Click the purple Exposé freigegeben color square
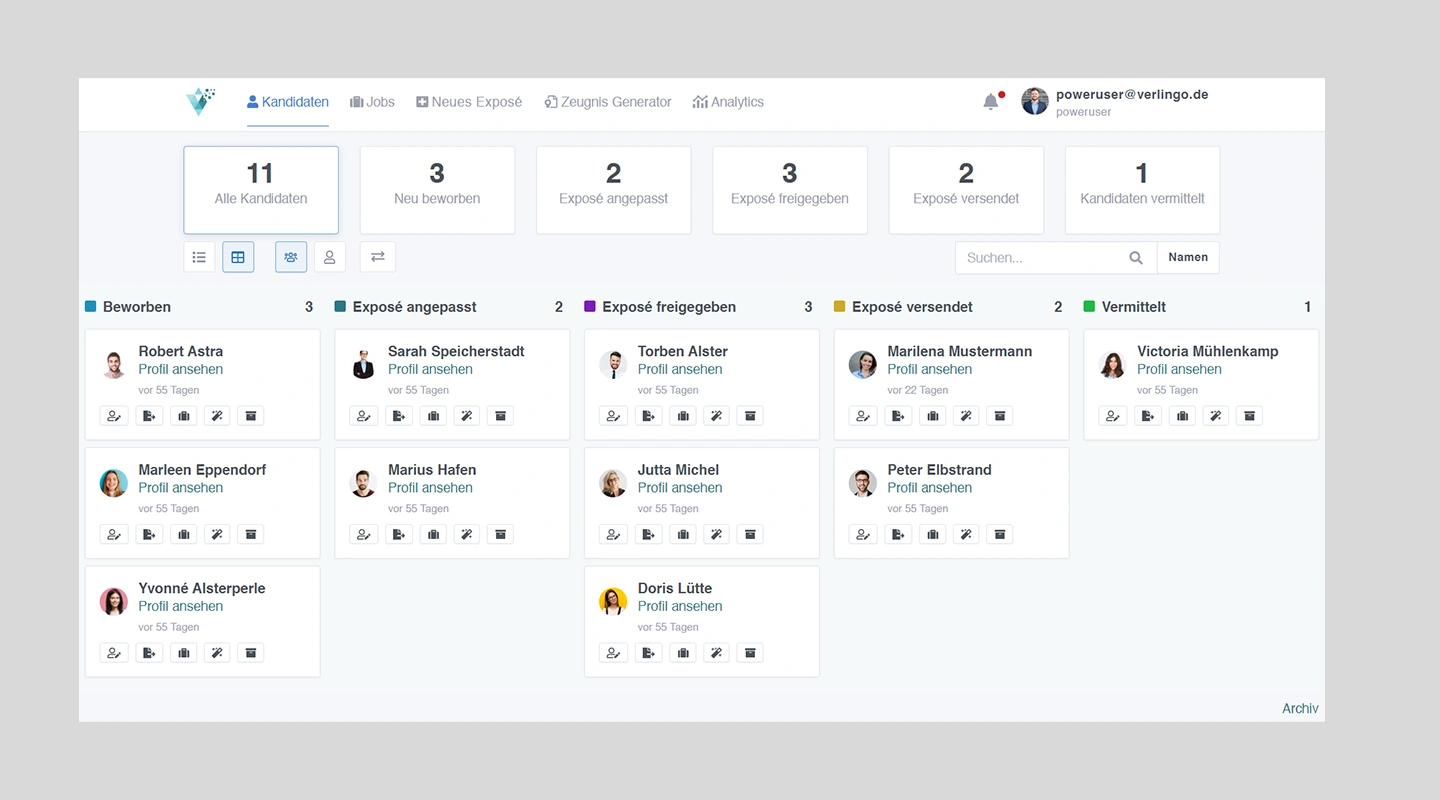This screenshot has width=1440, height=800. (x=590, y=306)
